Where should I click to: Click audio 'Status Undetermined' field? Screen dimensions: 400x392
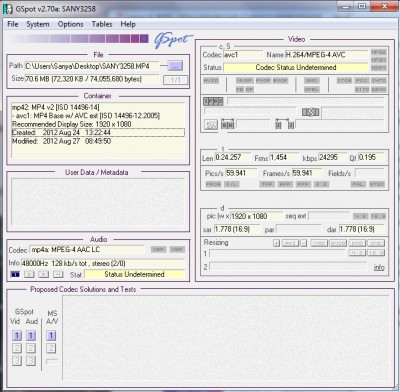pyautogui.click(x=135, y=274)
